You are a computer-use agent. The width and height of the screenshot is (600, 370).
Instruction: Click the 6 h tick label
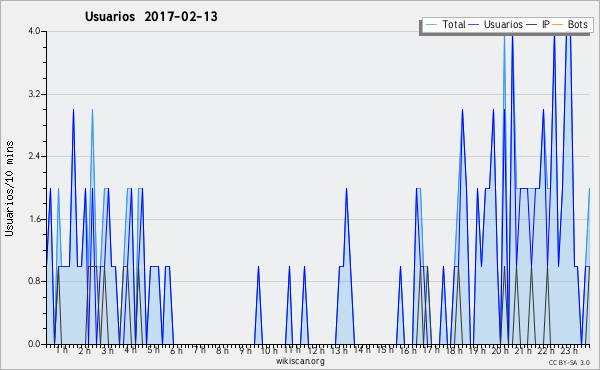coord(176,350)
